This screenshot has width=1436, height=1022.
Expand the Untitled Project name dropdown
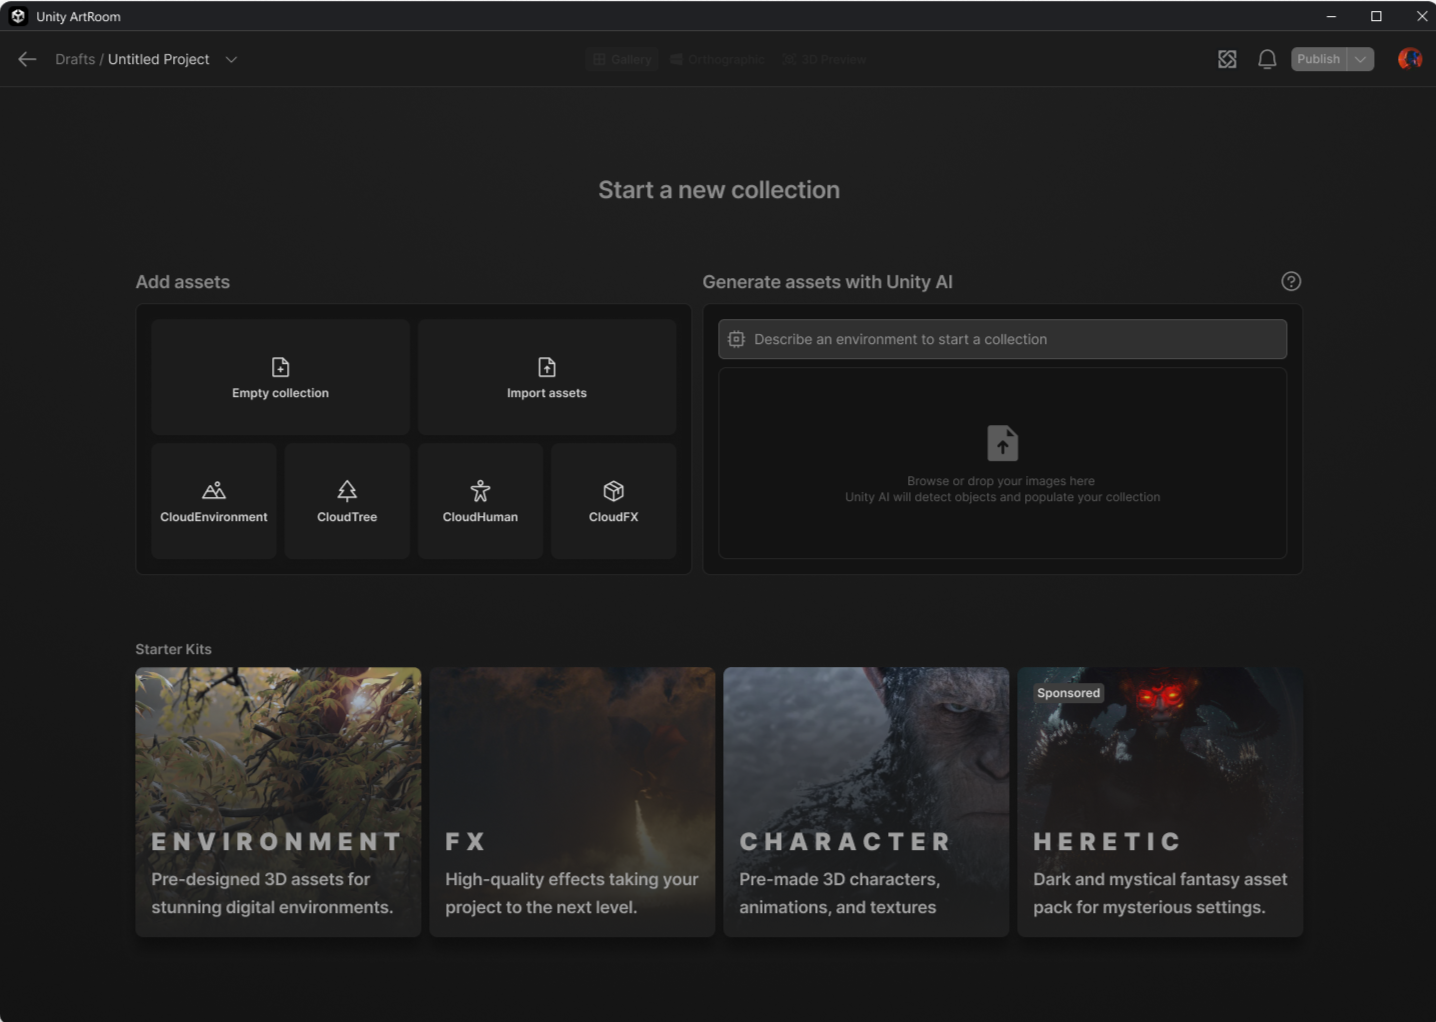click(231, 60)
